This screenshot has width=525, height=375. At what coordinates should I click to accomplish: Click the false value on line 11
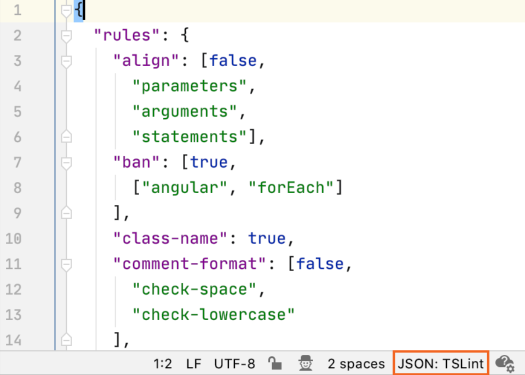point(320,264)
